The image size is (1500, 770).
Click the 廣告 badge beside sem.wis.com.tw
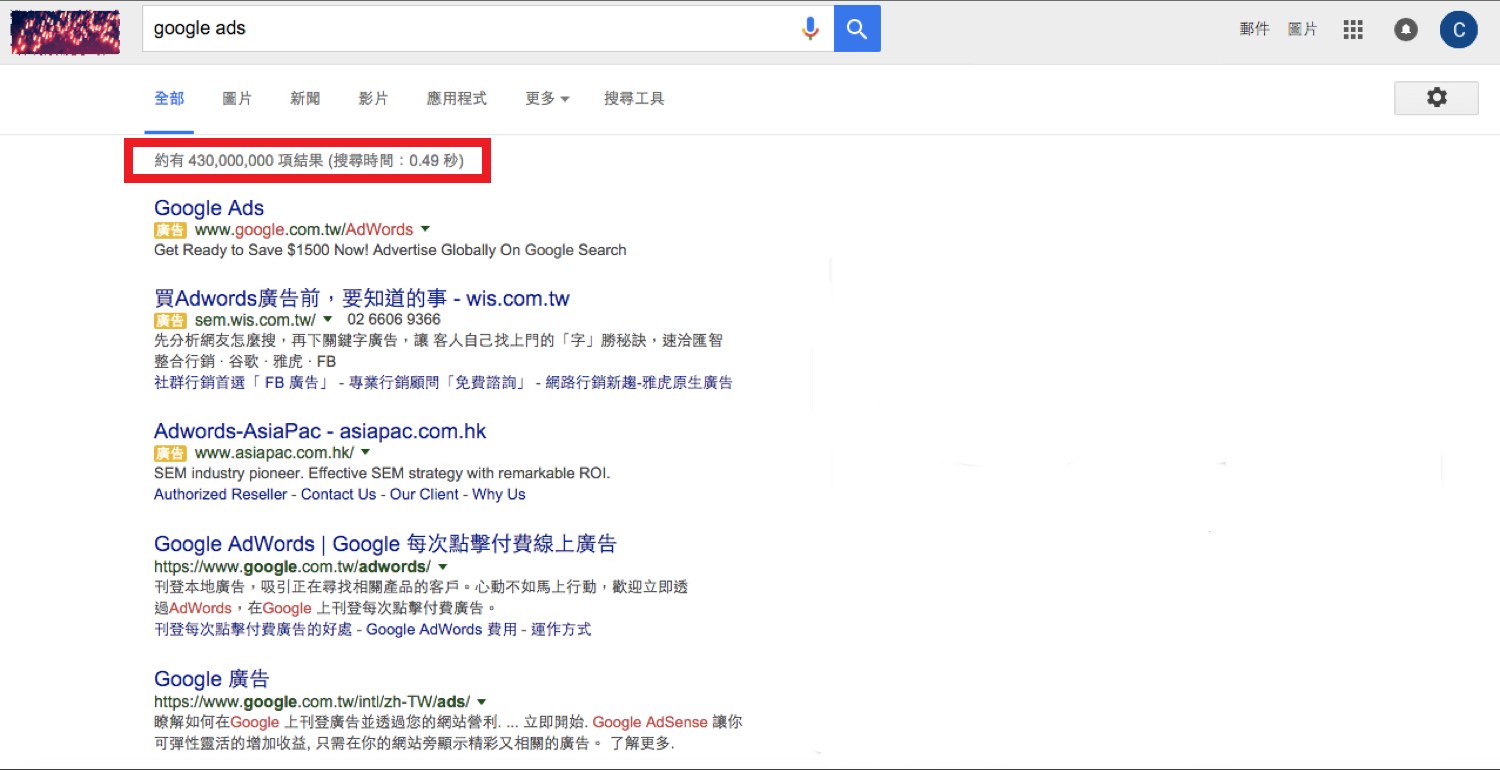(170, 321)
